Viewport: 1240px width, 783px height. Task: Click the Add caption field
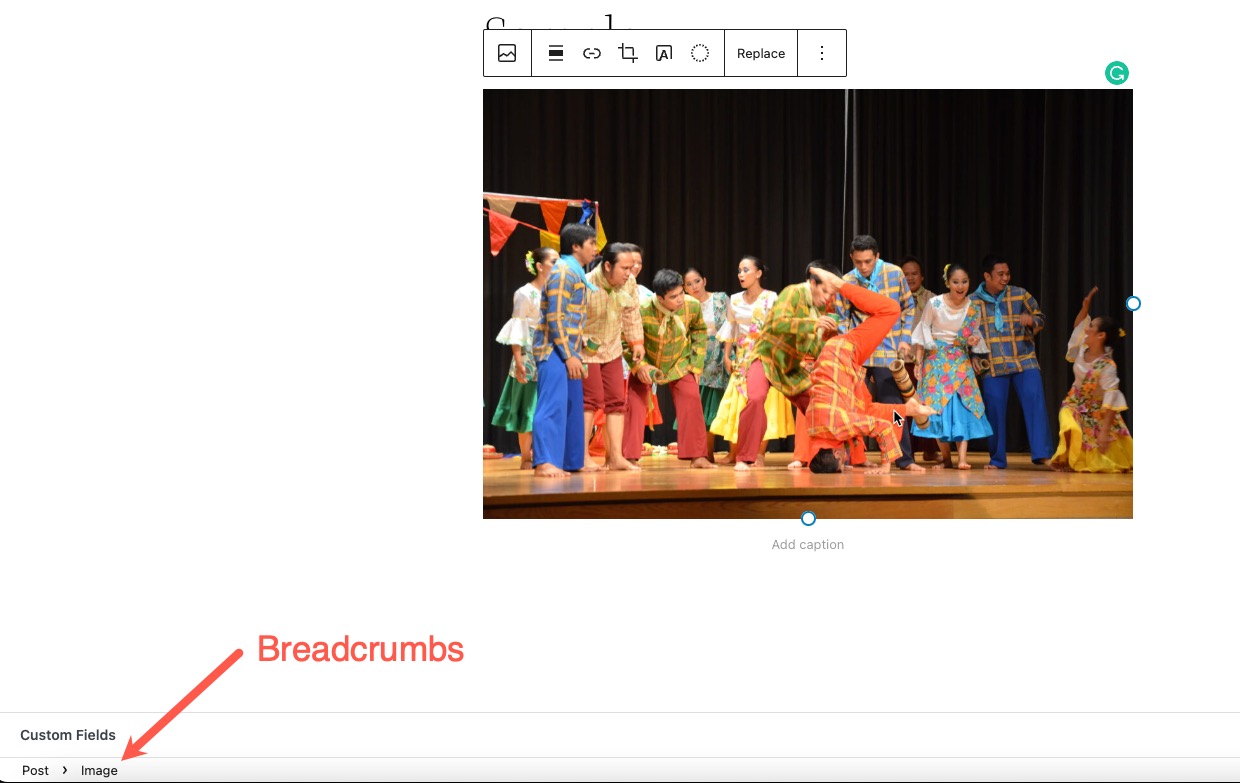pyautogui.click(x=808, y=545)
